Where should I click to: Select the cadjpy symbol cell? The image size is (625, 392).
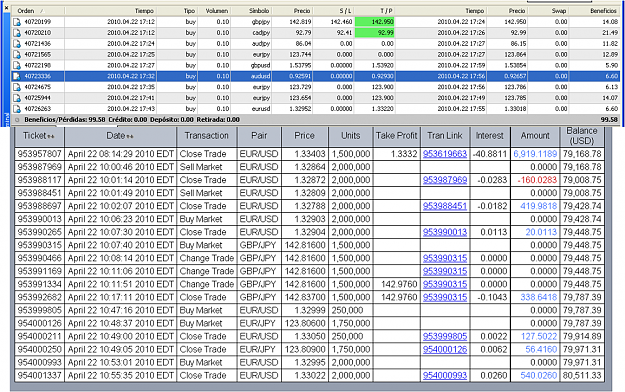click(x=261, y=33)
